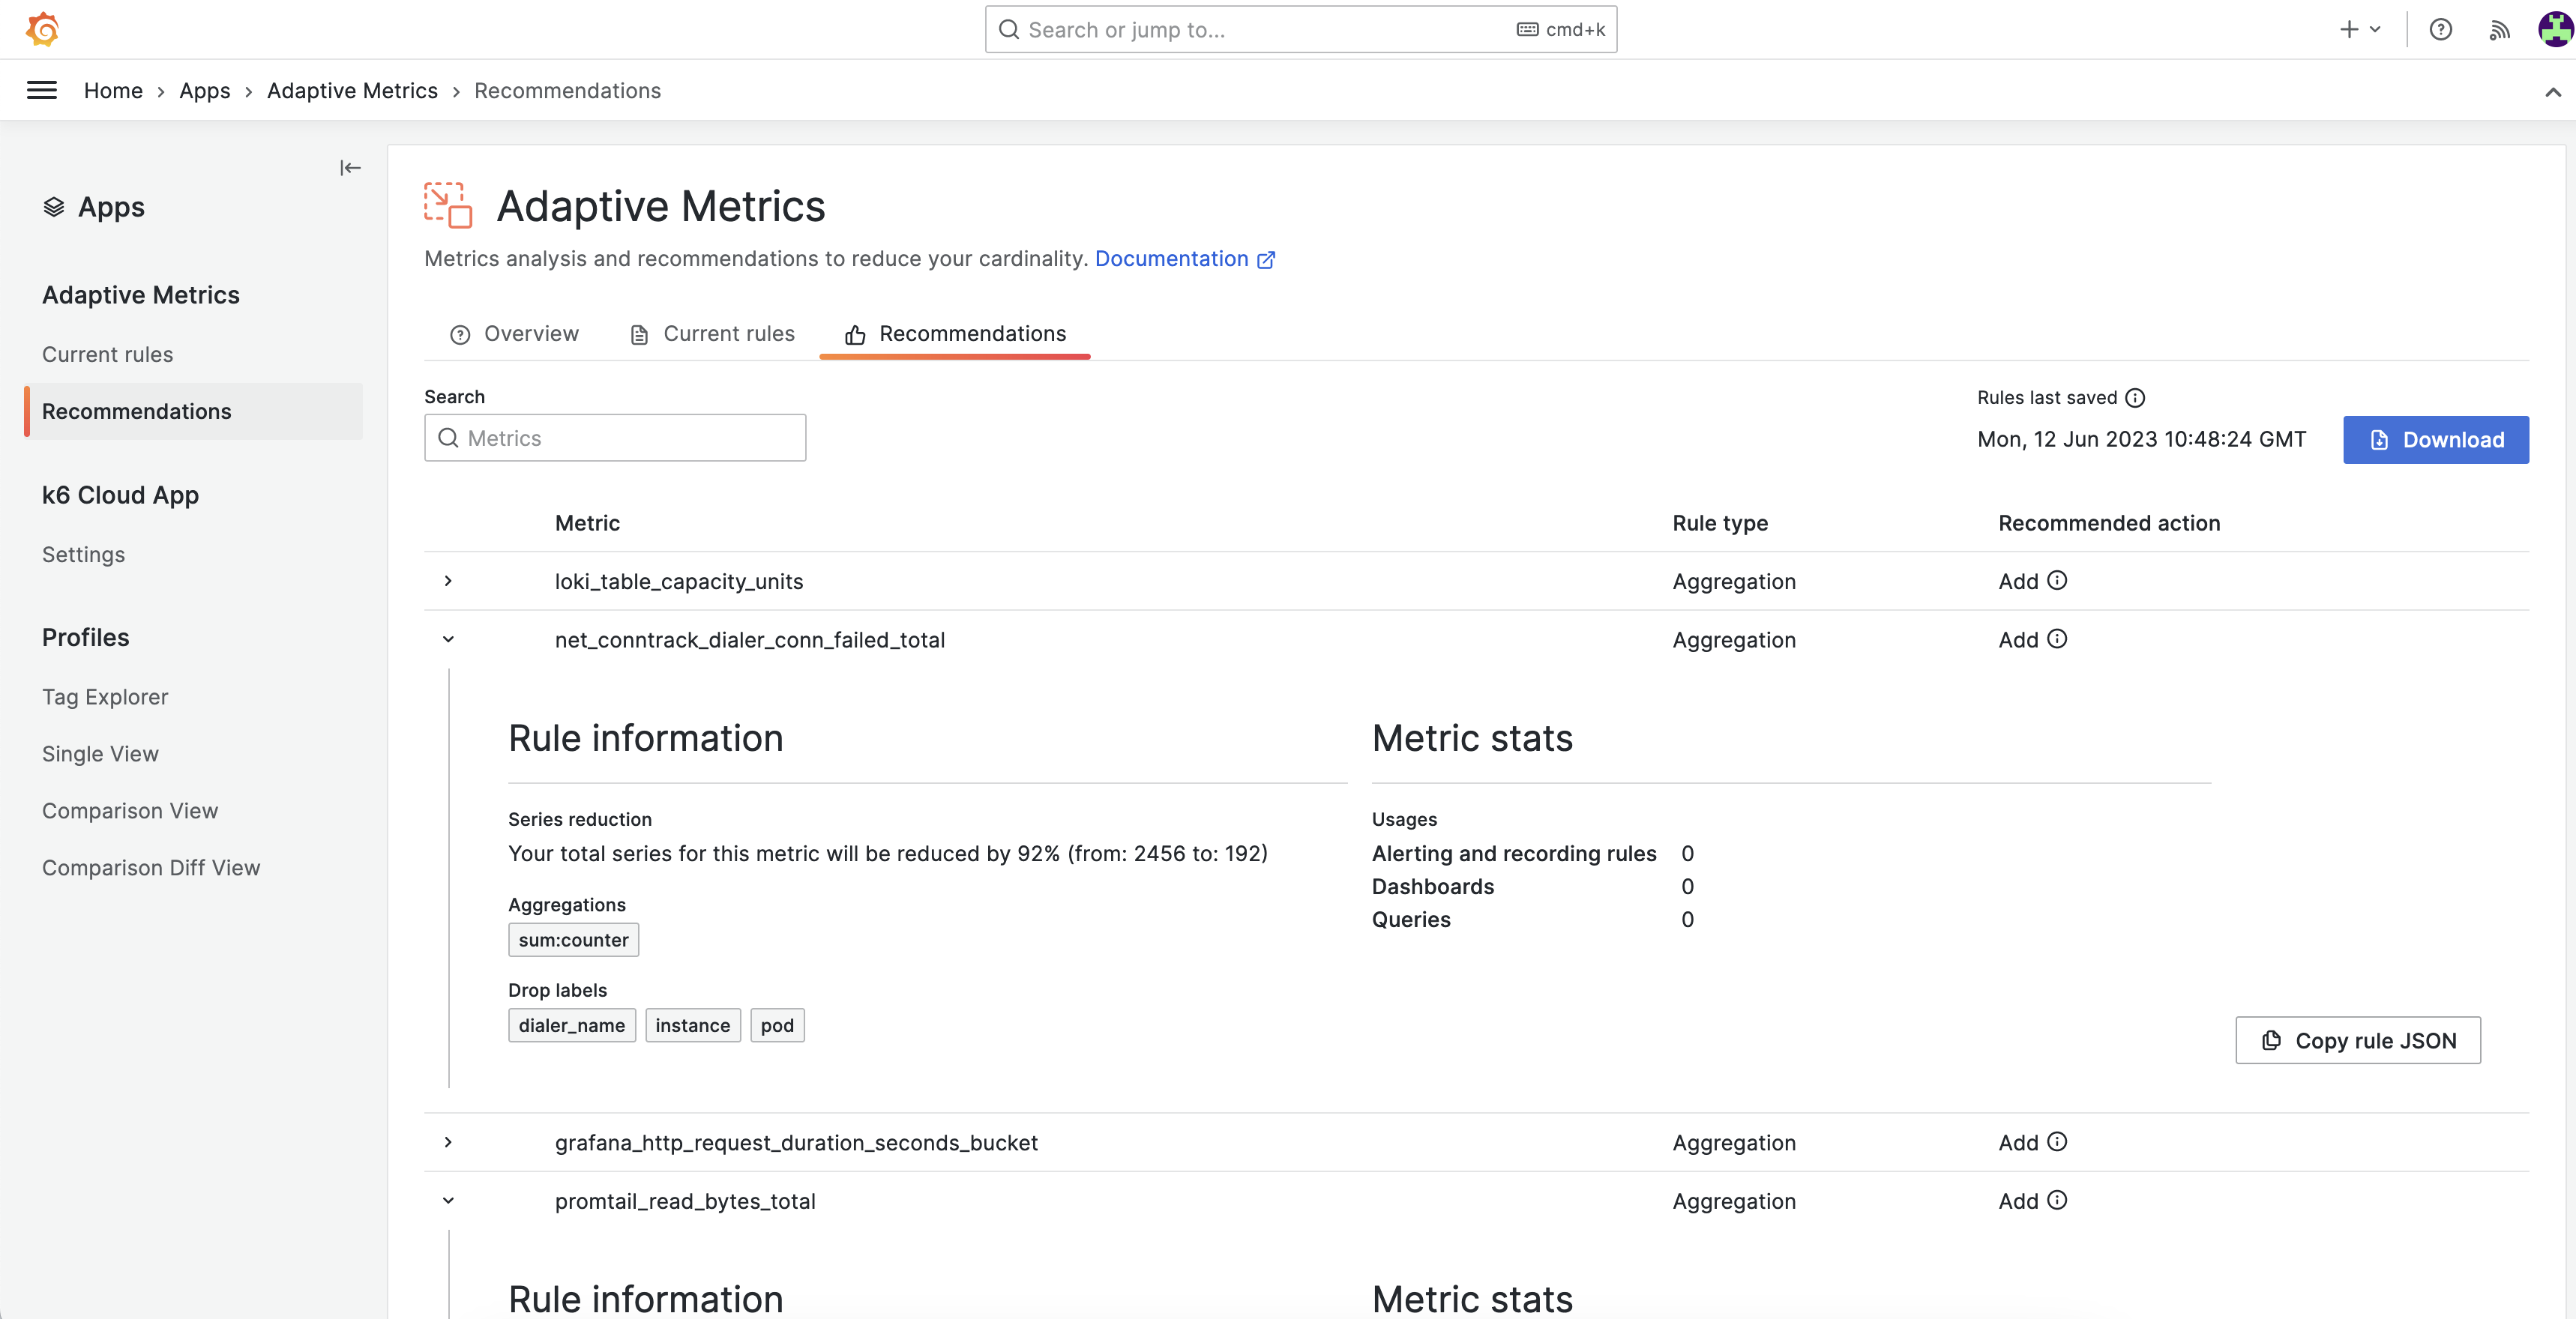Open the plus add-new dropdown
Viewport: 2576px width, 1319px height.
coord(2360,29)
